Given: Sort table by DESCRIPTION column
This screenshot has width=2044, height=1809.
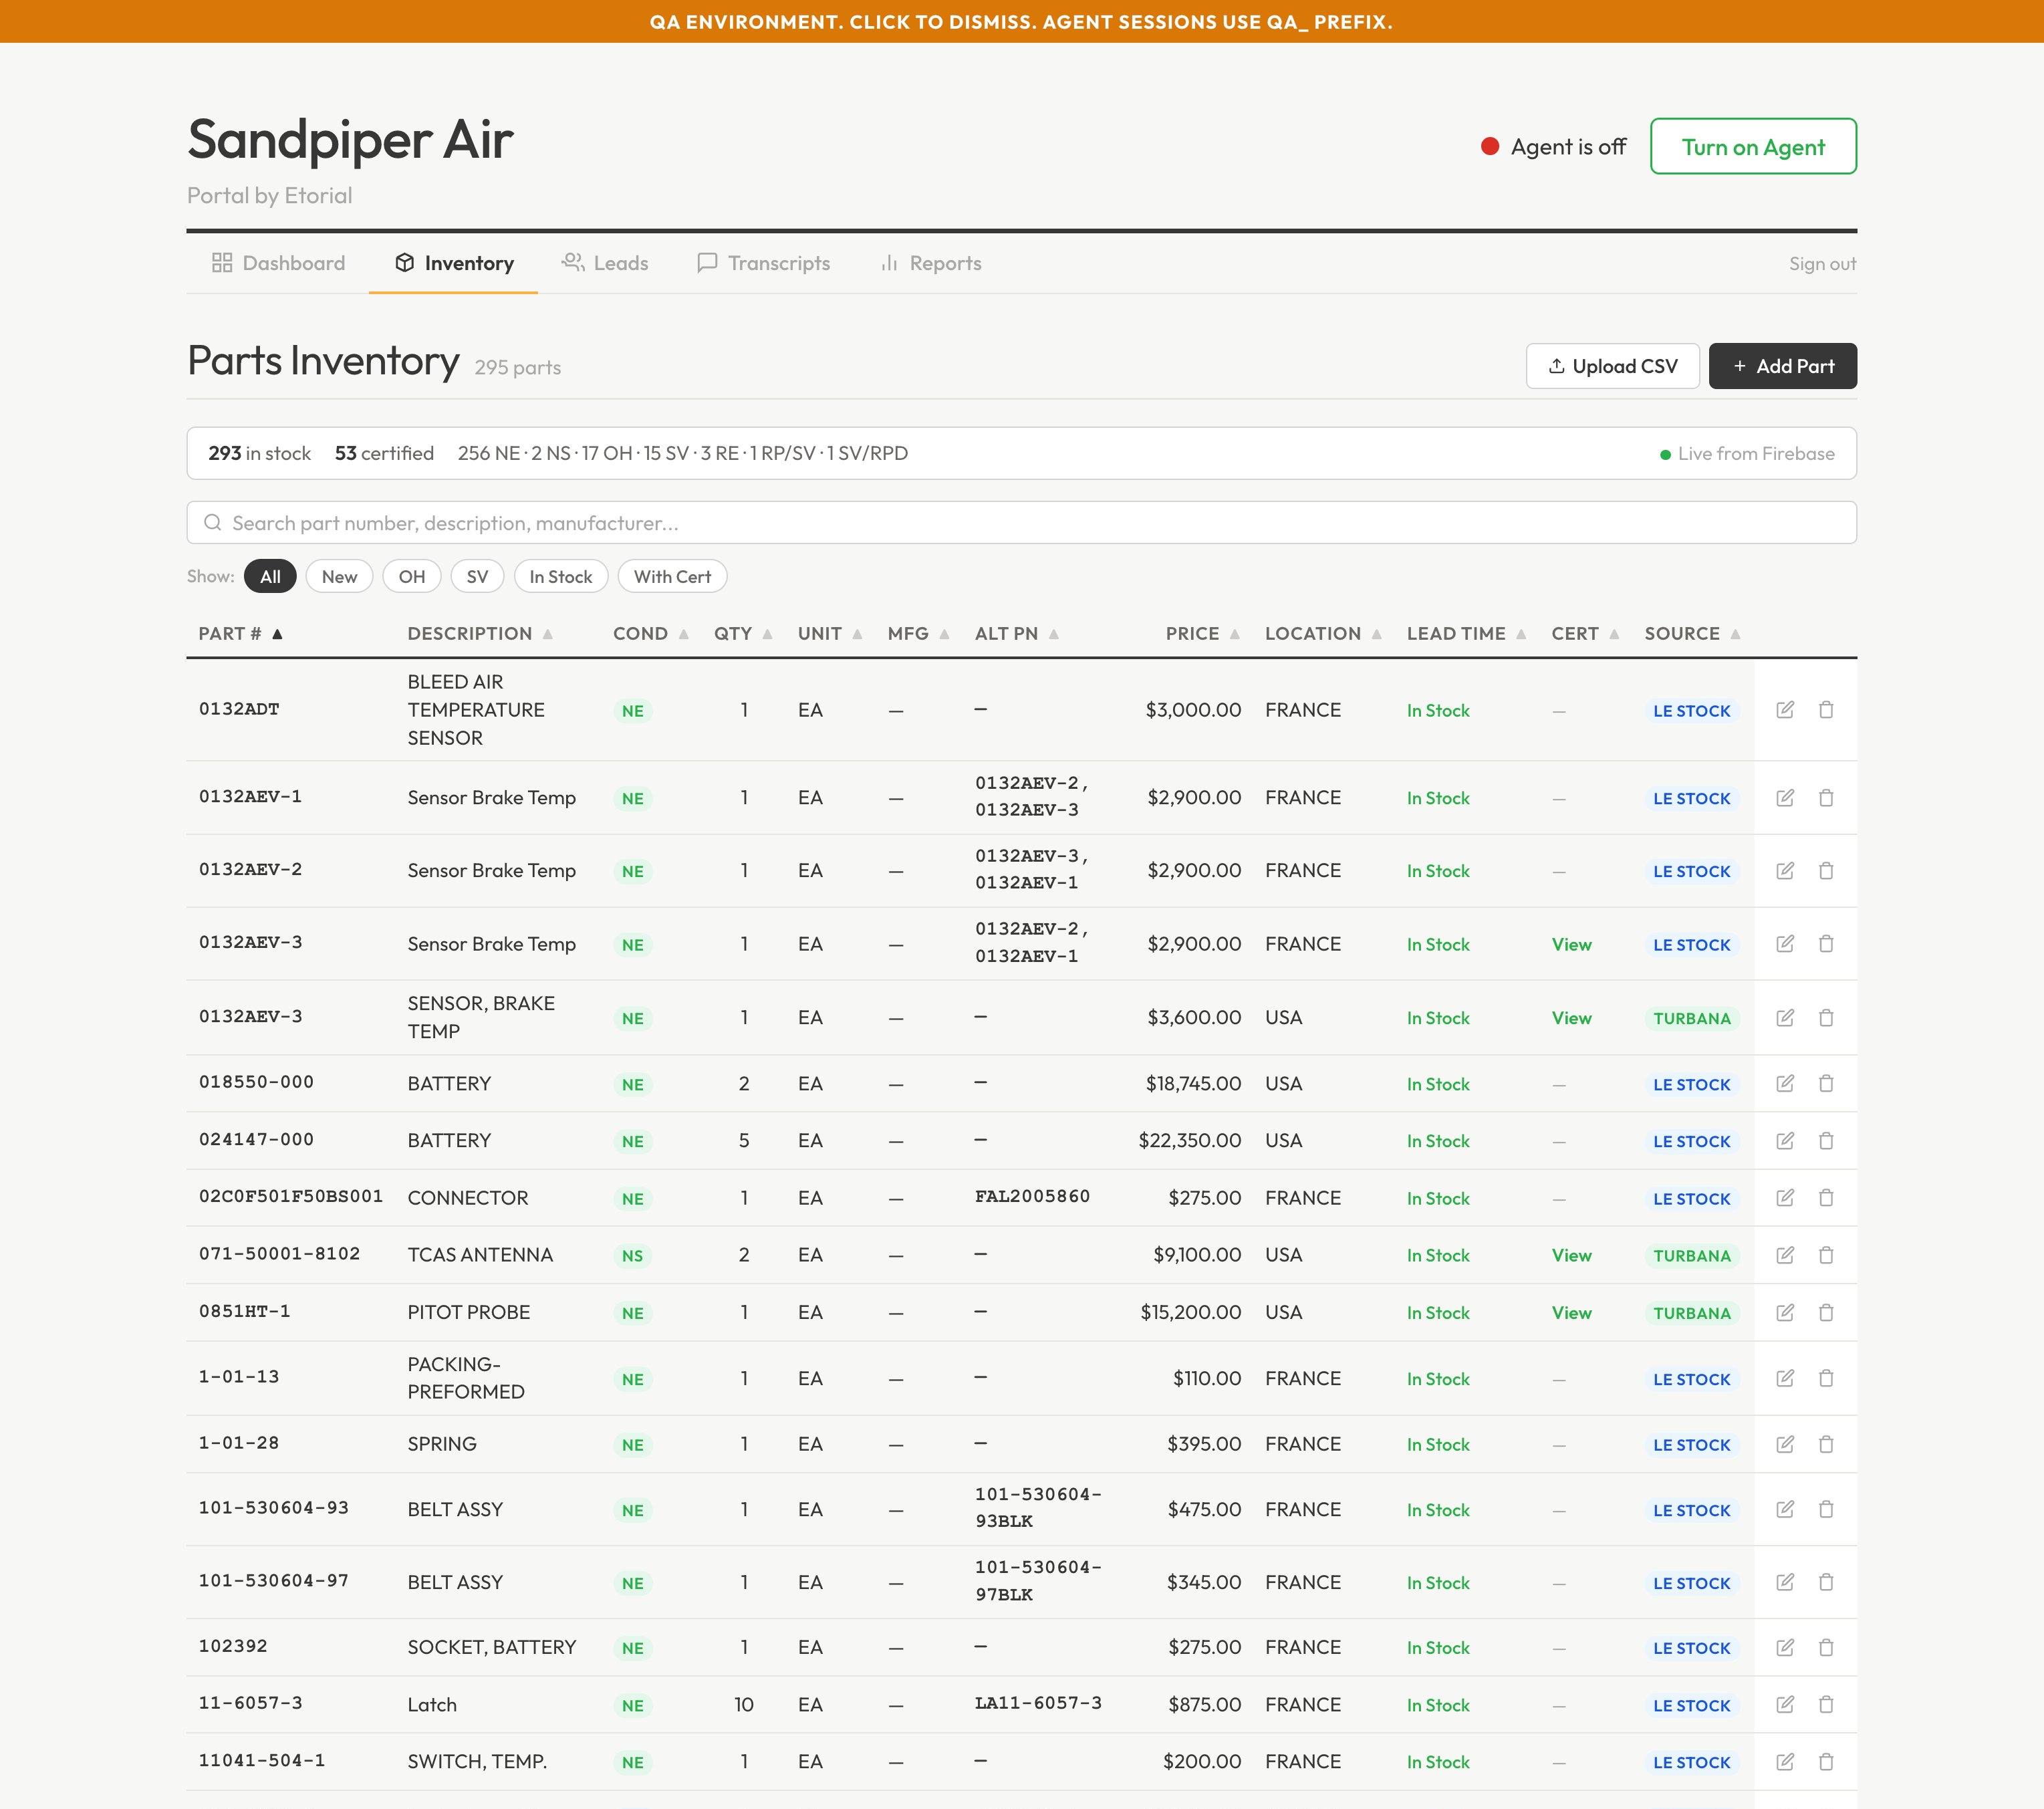Looking at the screenshot, I should [480, 634].
